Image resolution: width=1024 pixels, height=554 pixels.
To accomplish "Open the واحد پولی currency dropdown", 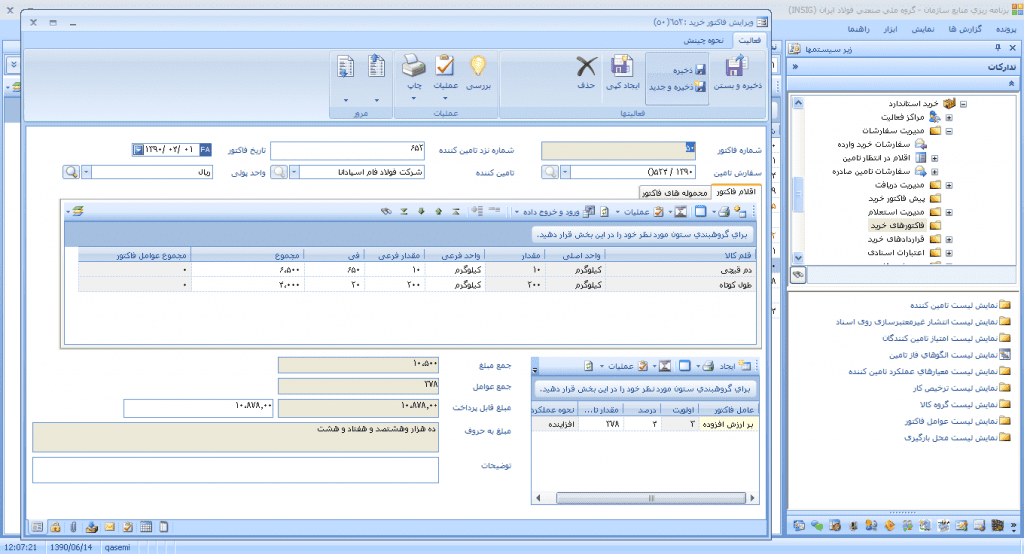I will (x=85, y=172).
